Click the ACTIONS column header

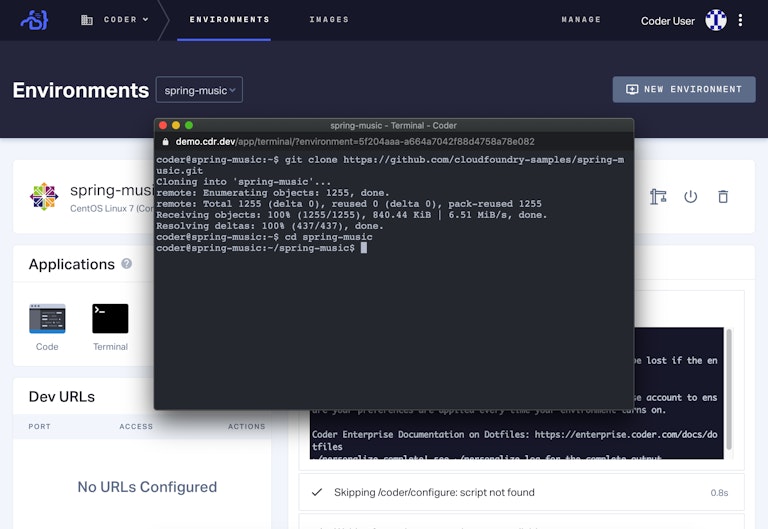(246, 426)
